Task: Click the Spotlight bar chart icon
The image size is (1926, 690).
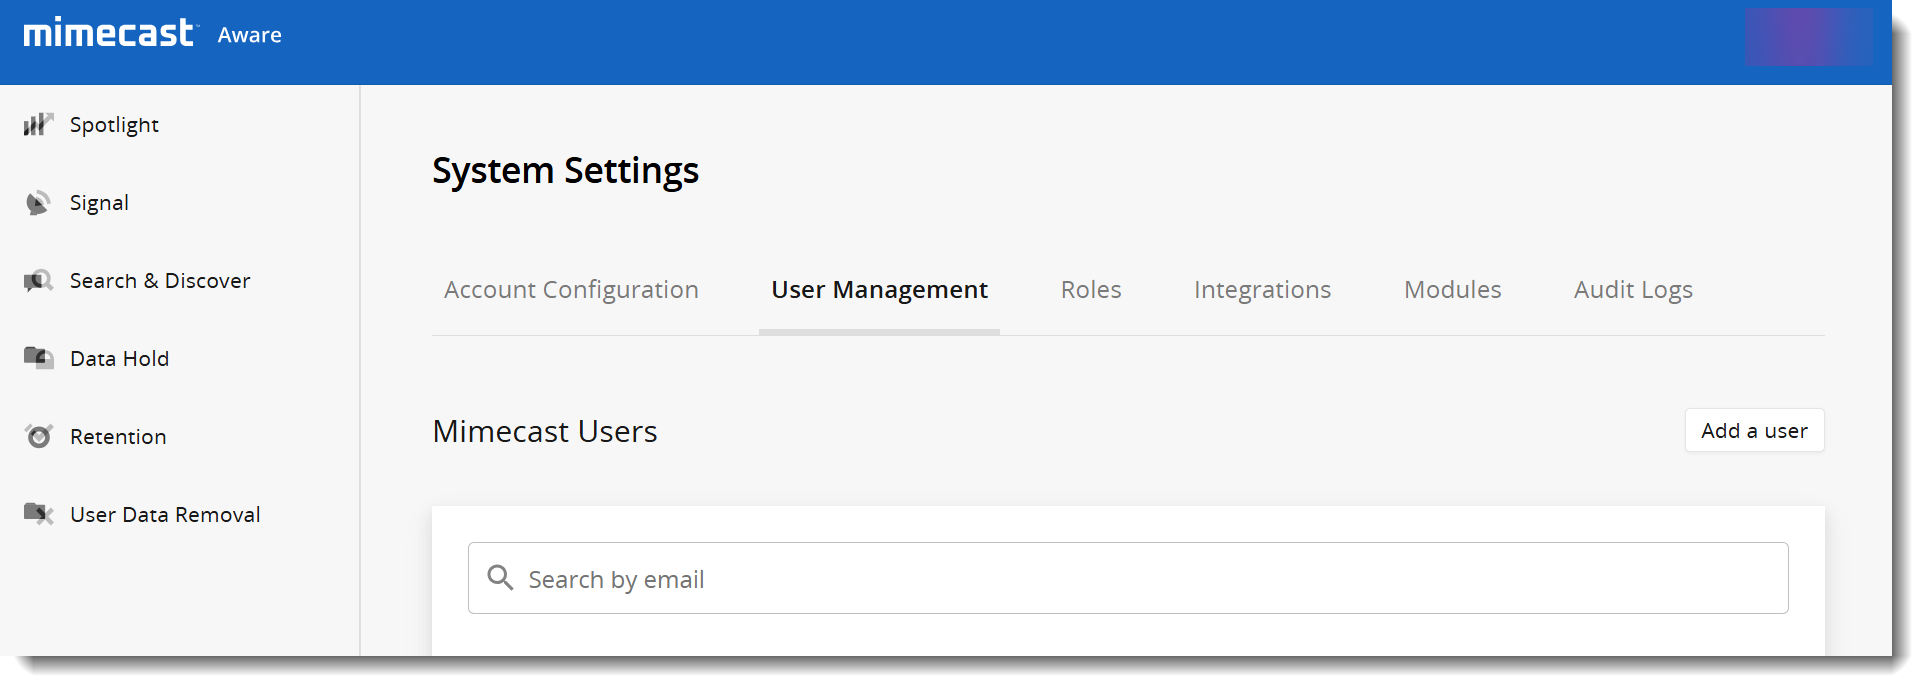Action: coord(38,124)
